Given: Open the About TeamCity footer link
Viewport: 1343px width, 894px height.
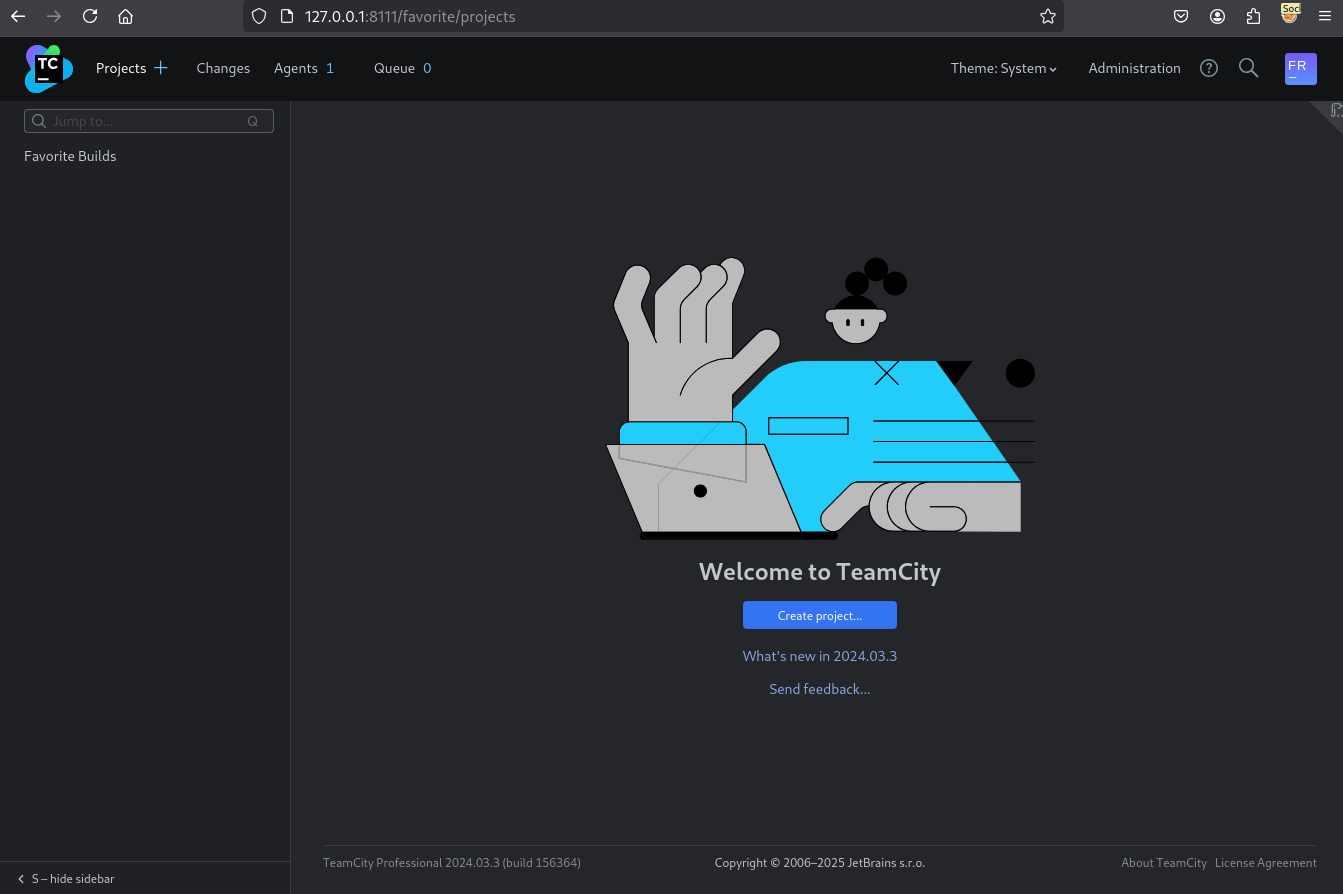Looking at the screenshot, I should tap(1164, 863).
